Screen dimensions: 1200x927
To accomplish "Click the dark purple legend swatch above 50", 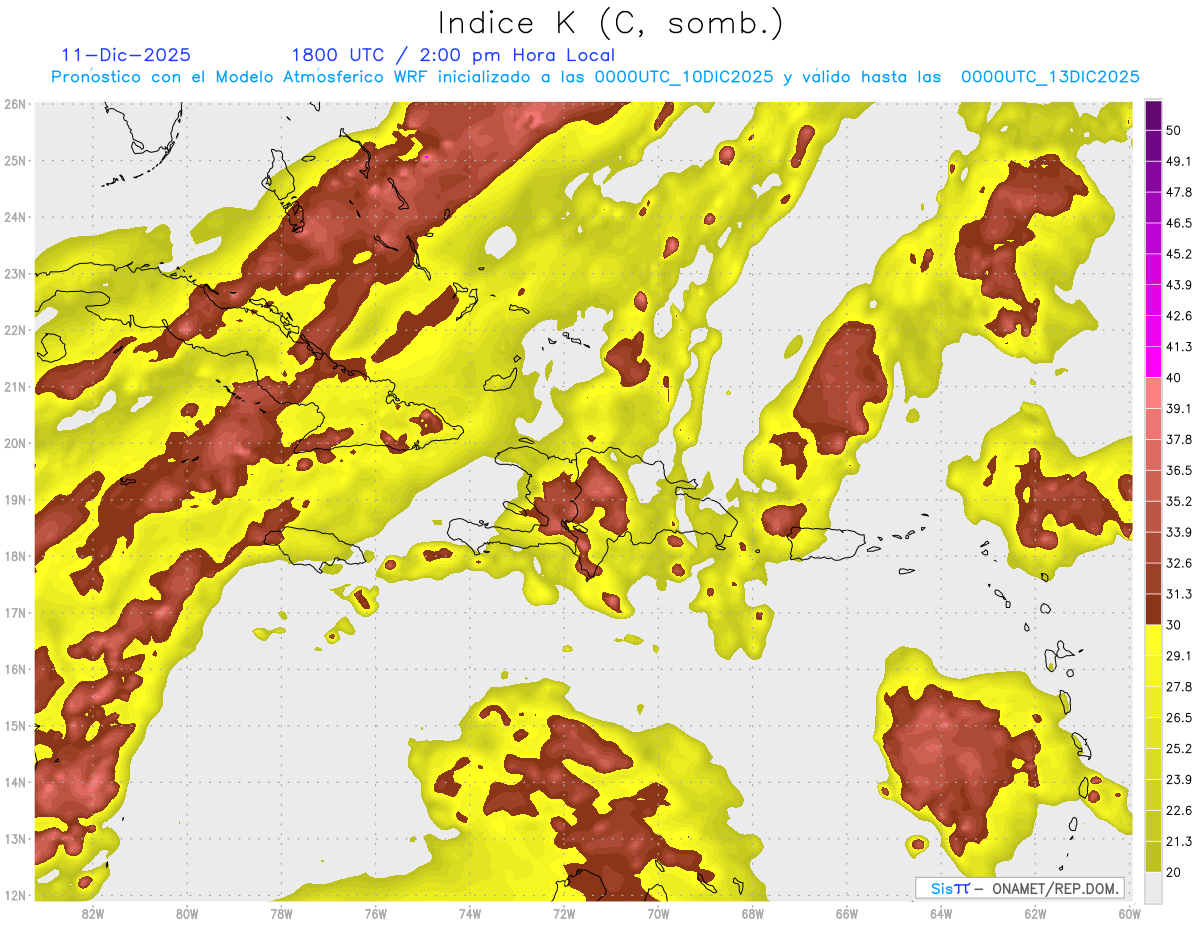I will [x=1153, y=113].
